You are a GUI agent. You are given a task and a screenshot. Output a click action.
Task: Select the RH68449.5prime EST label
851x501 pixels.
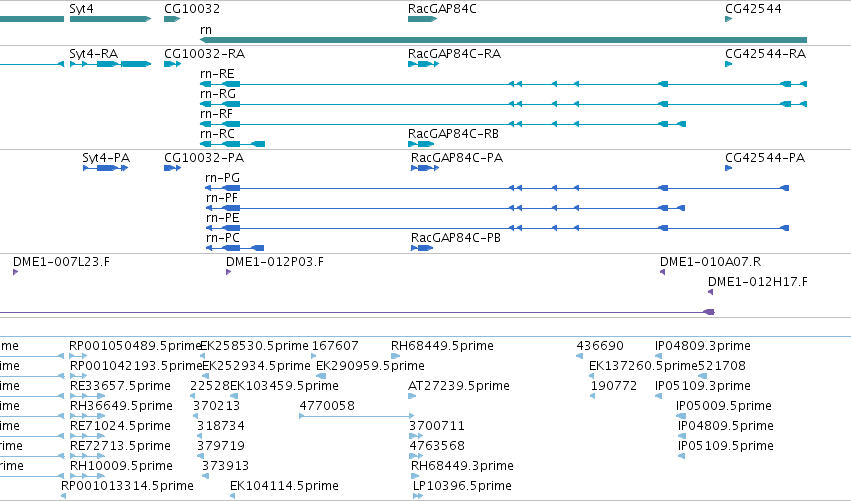click(442, 346)
